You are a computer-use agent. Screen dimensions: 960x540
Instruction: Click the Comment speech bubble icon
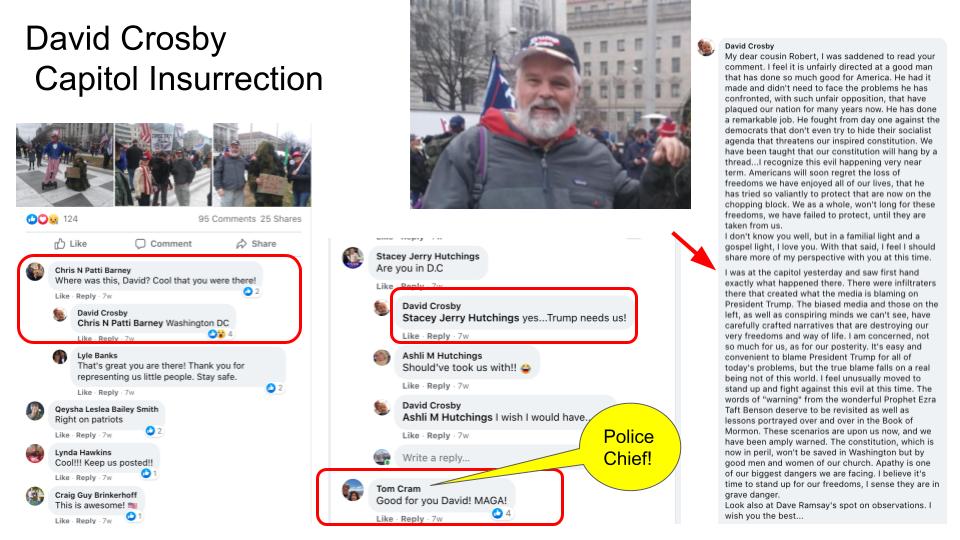pos(140,244)
